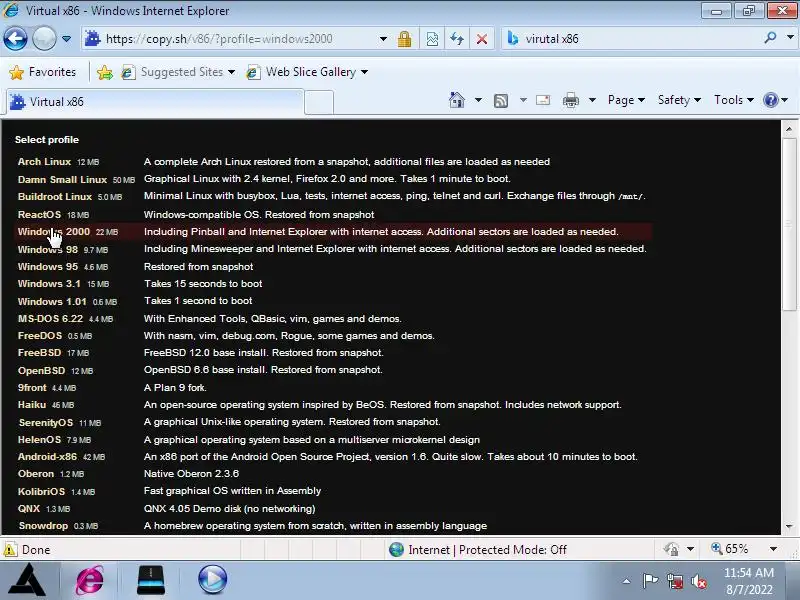Launch the Arch Linux profile
Screen dimensions: 800x600
[x=44, y=162]
